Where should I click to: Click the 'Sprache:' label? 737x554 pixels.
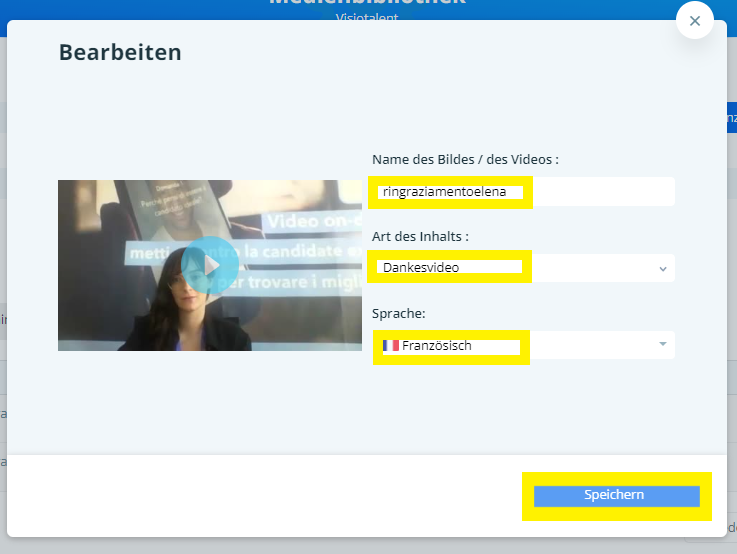(400, 313)
